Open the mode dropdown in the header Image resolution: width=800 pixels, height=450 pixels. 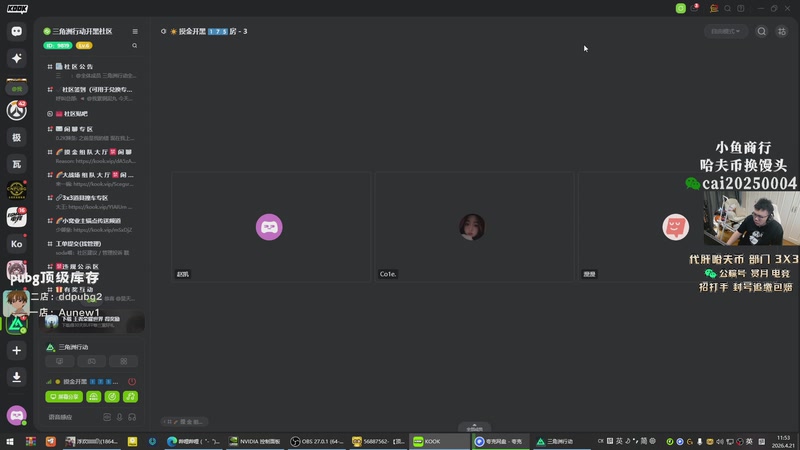pyautogui.click(x=726, y=32)
